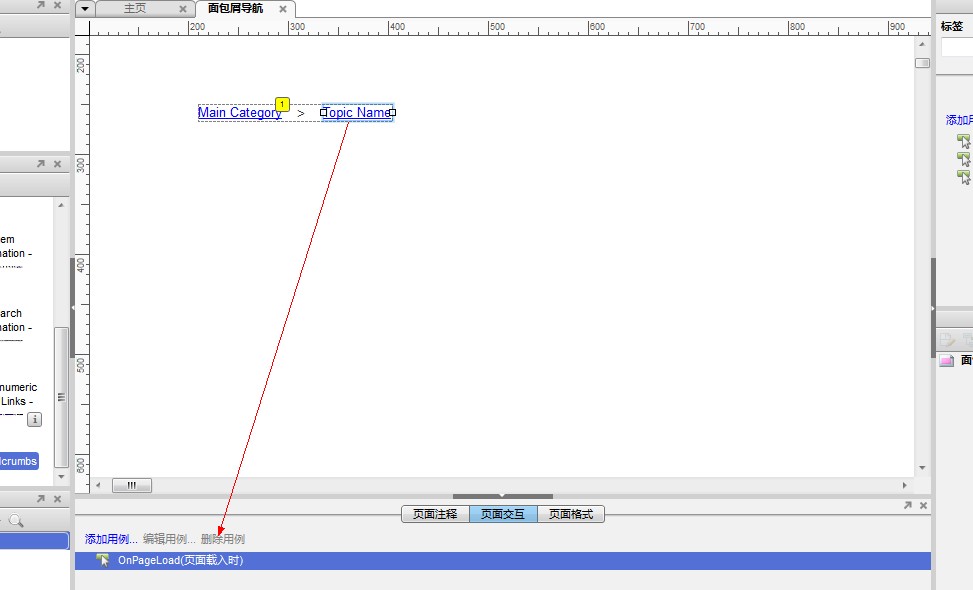This screenshot has height=590, width=973.
Task: Collapse the bottom page panel via splitter handle
Action: tap(503, 496)
